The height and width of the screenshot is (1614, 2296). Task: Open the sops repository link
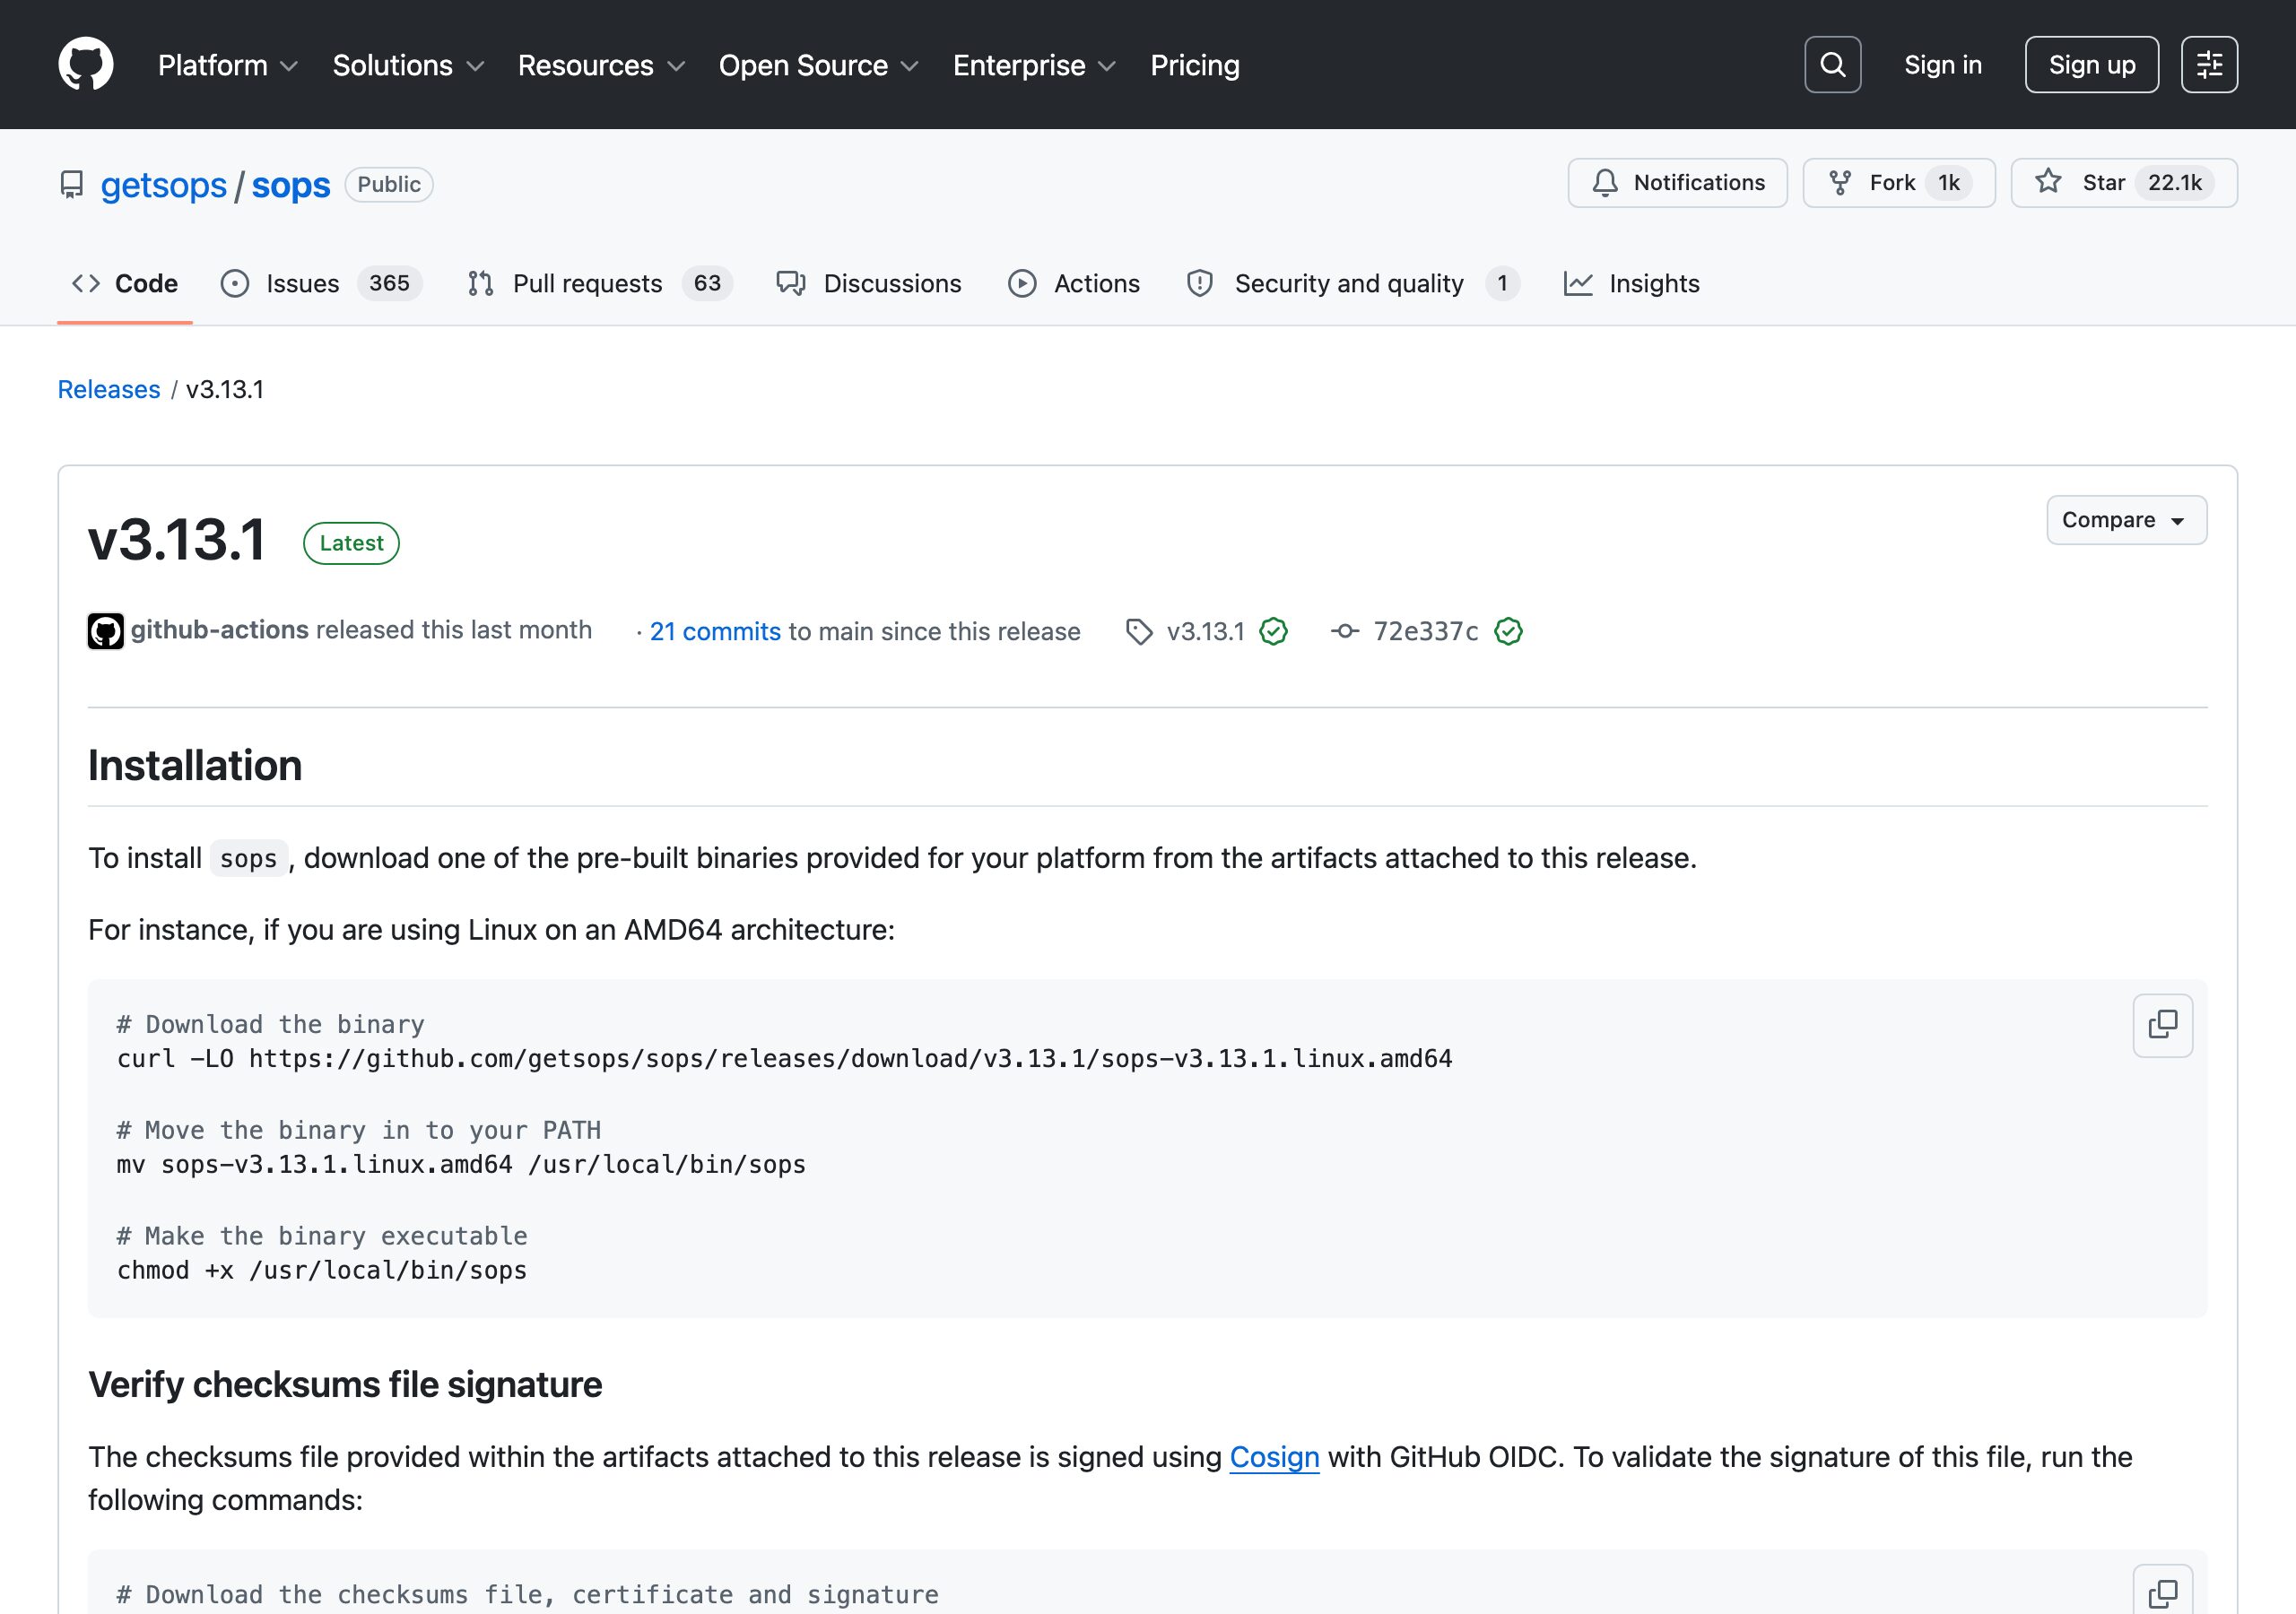click(291, 185)
